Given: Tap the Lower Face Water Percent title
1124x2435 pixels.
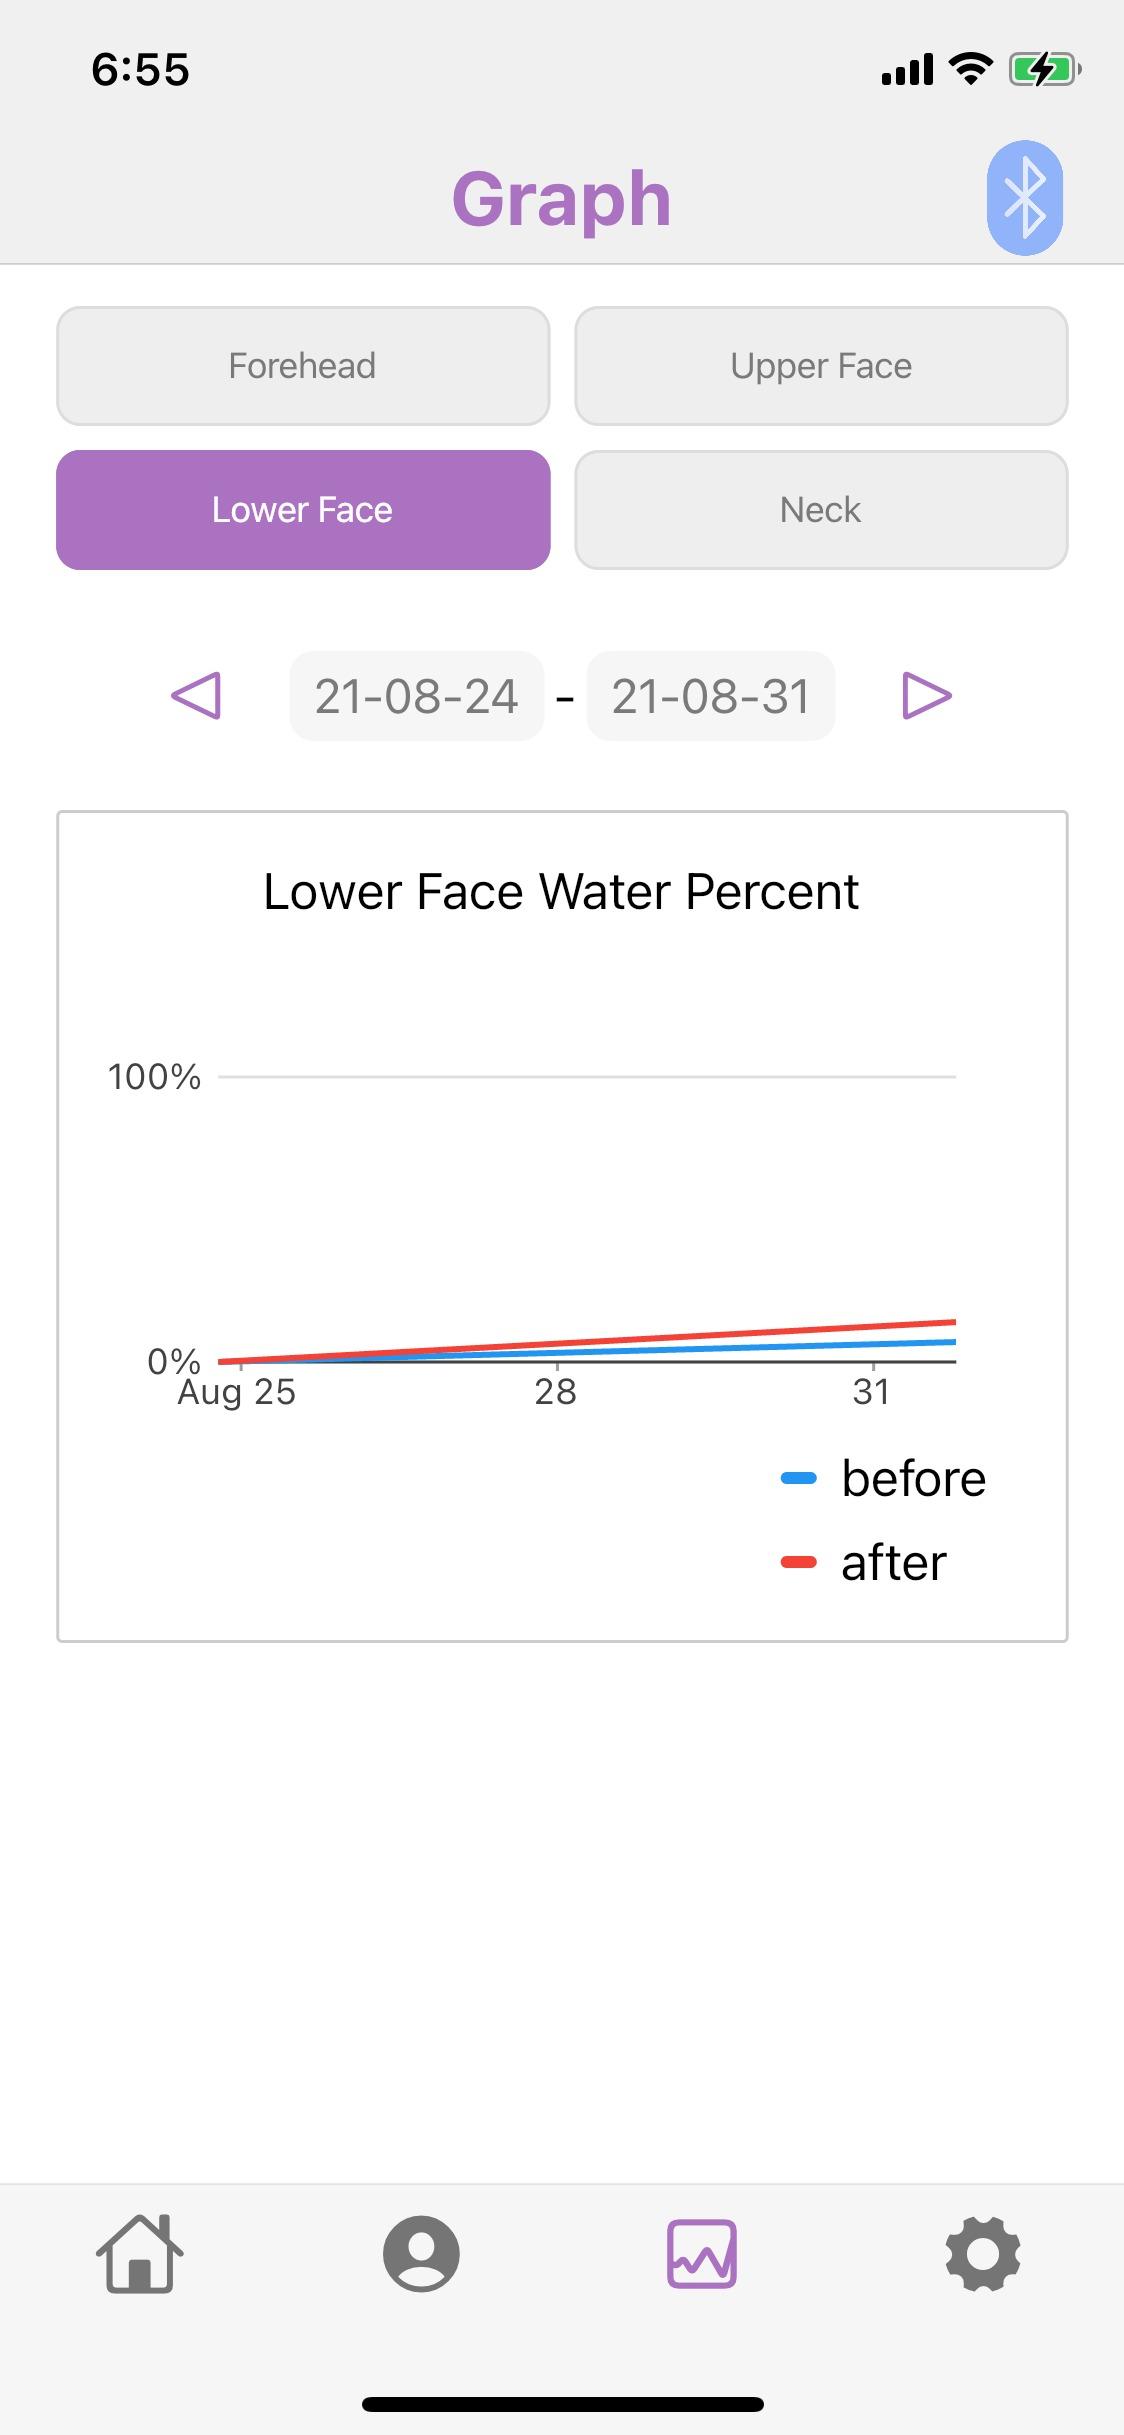Looking at the screenshot, I should (x=561, y=892).
